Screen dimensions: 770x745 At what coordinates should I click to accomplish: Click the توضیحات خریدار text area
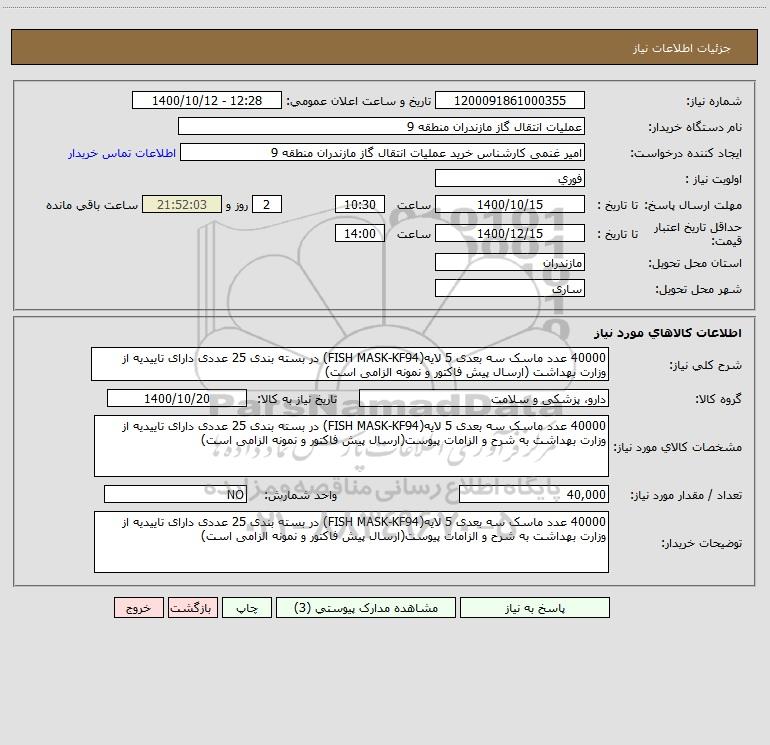point(351,542)
